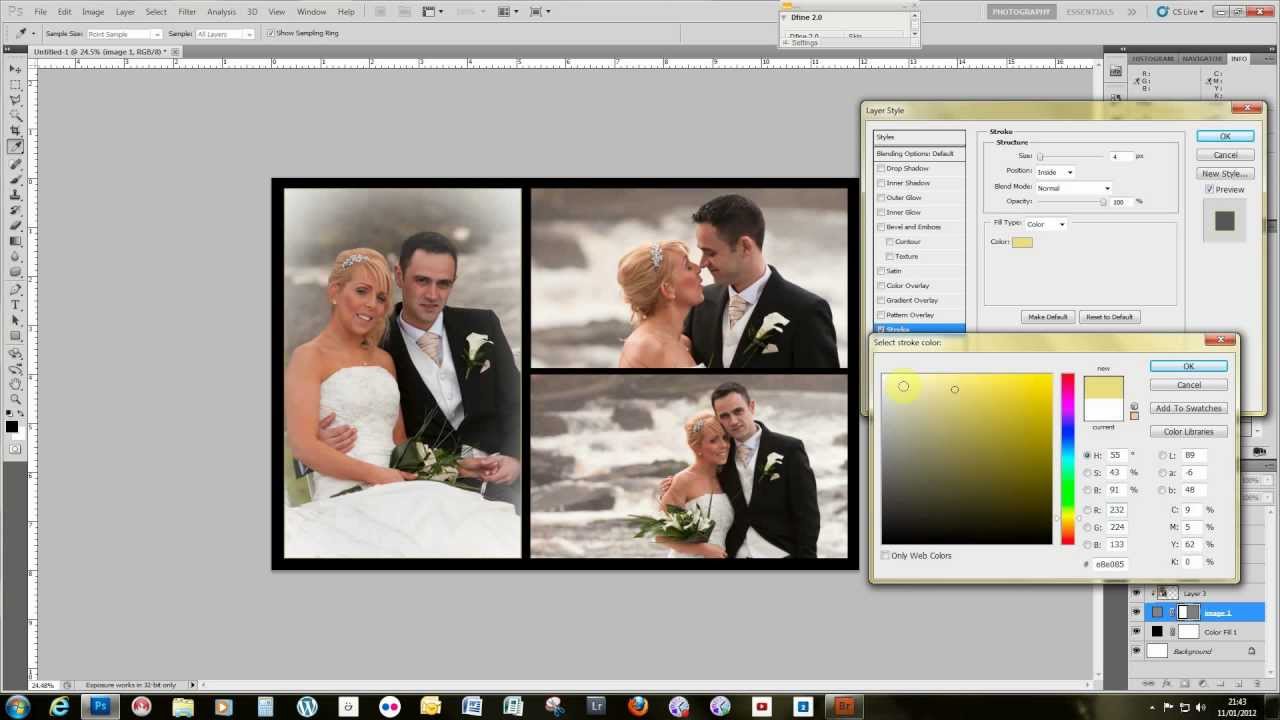Open the Sample Size dropdown
The height and width of the screenshot is (720, 1280).
pyautogui.click(x=124, y=34)
